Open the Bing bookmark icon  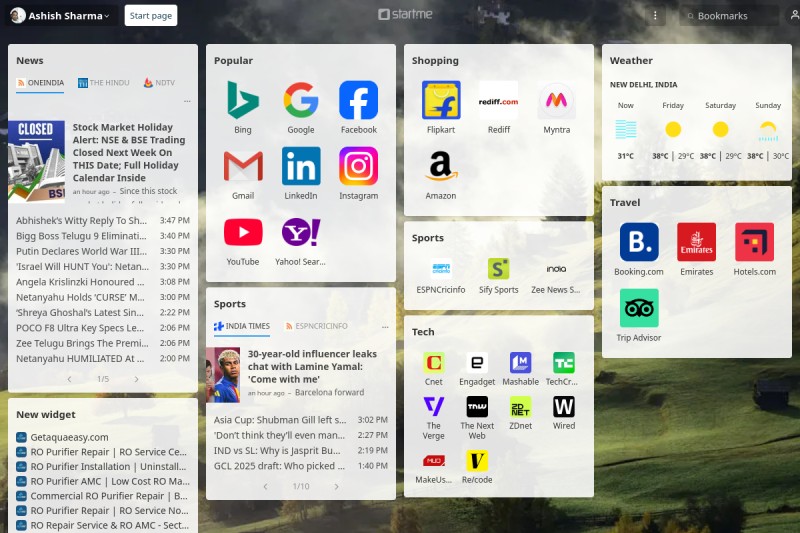click(243, 100)
